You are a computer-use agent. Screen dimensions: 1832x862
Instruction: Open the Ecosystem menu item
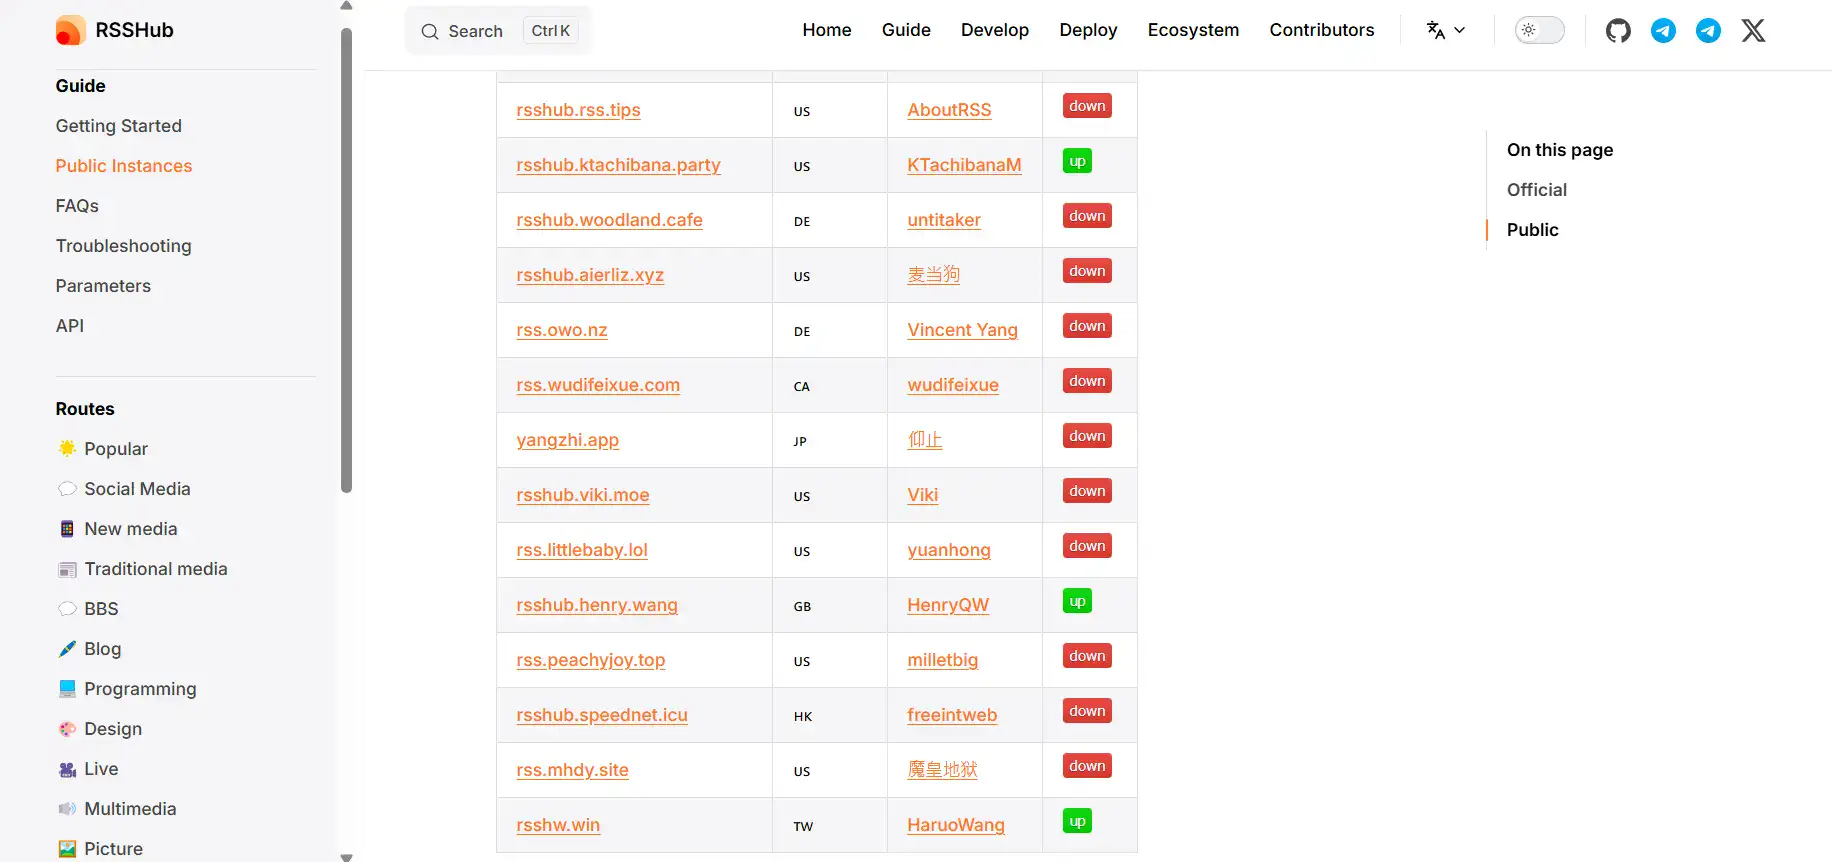[1193, 30]
